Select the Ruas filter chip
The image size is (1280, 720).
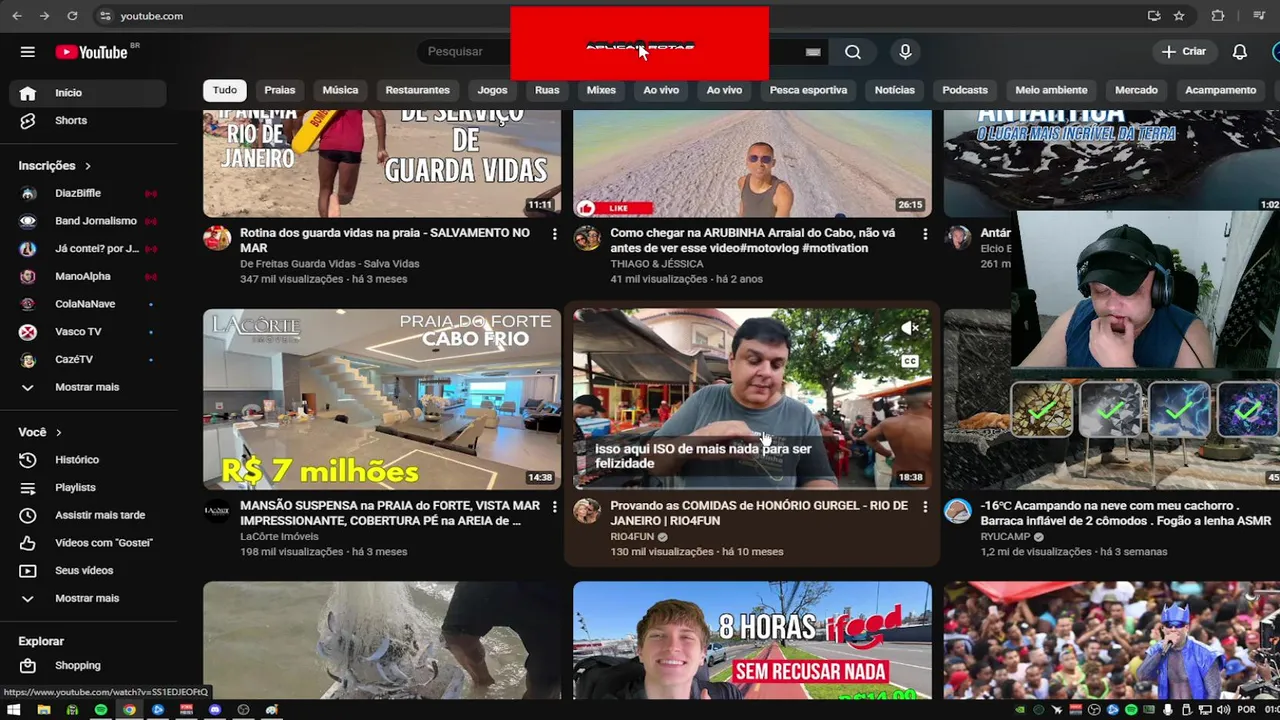tap(547, 90)
